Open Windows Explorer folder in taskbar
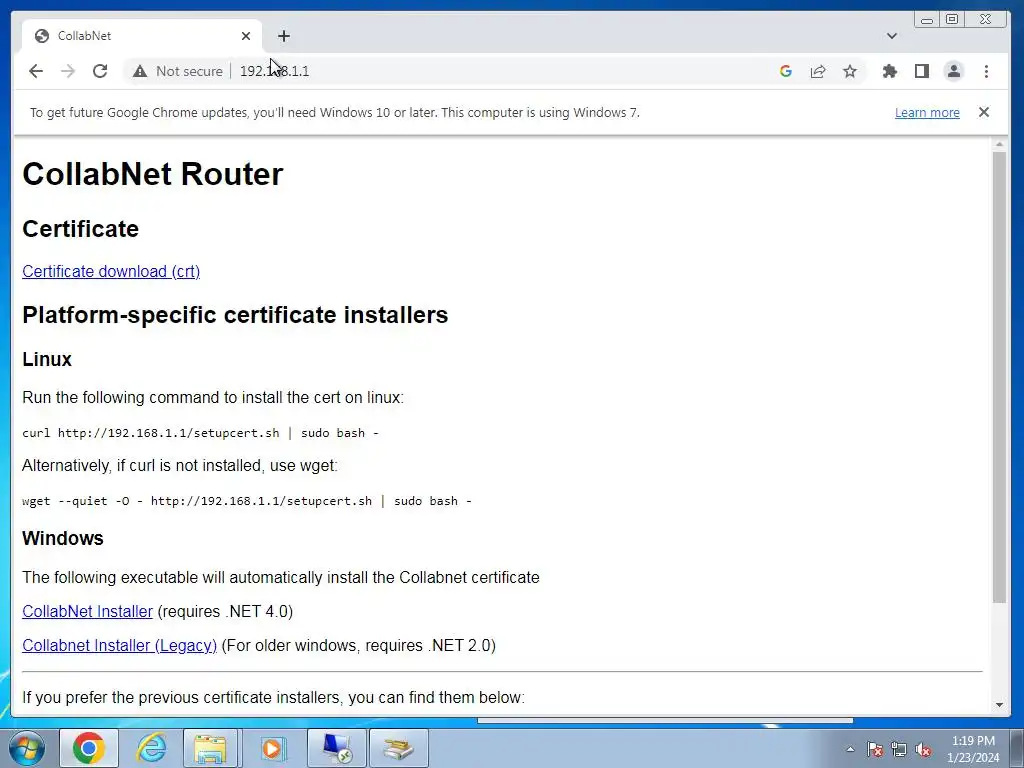Screen dimensions: 1024x768 (210, 748)
